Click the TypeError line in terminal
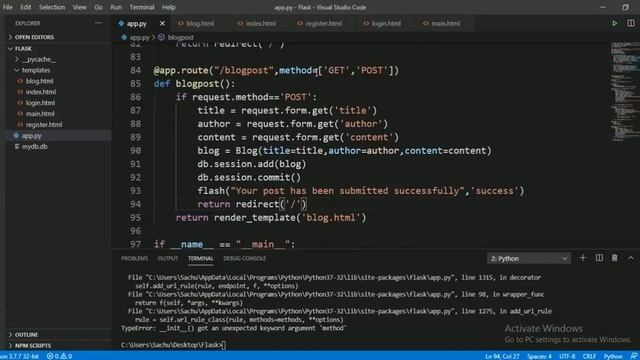This screenshot has width=640, height=360. point(233,328)
